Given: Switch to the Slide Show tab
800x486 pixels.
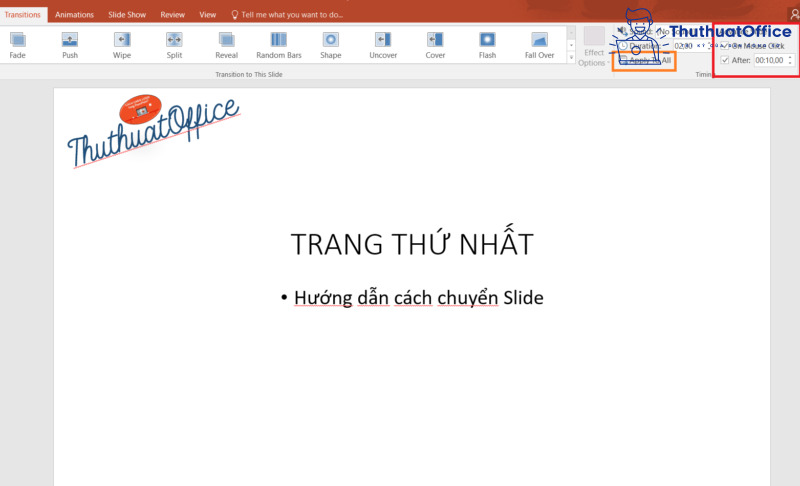Looking at the screenshot, I should coord(127,15).
